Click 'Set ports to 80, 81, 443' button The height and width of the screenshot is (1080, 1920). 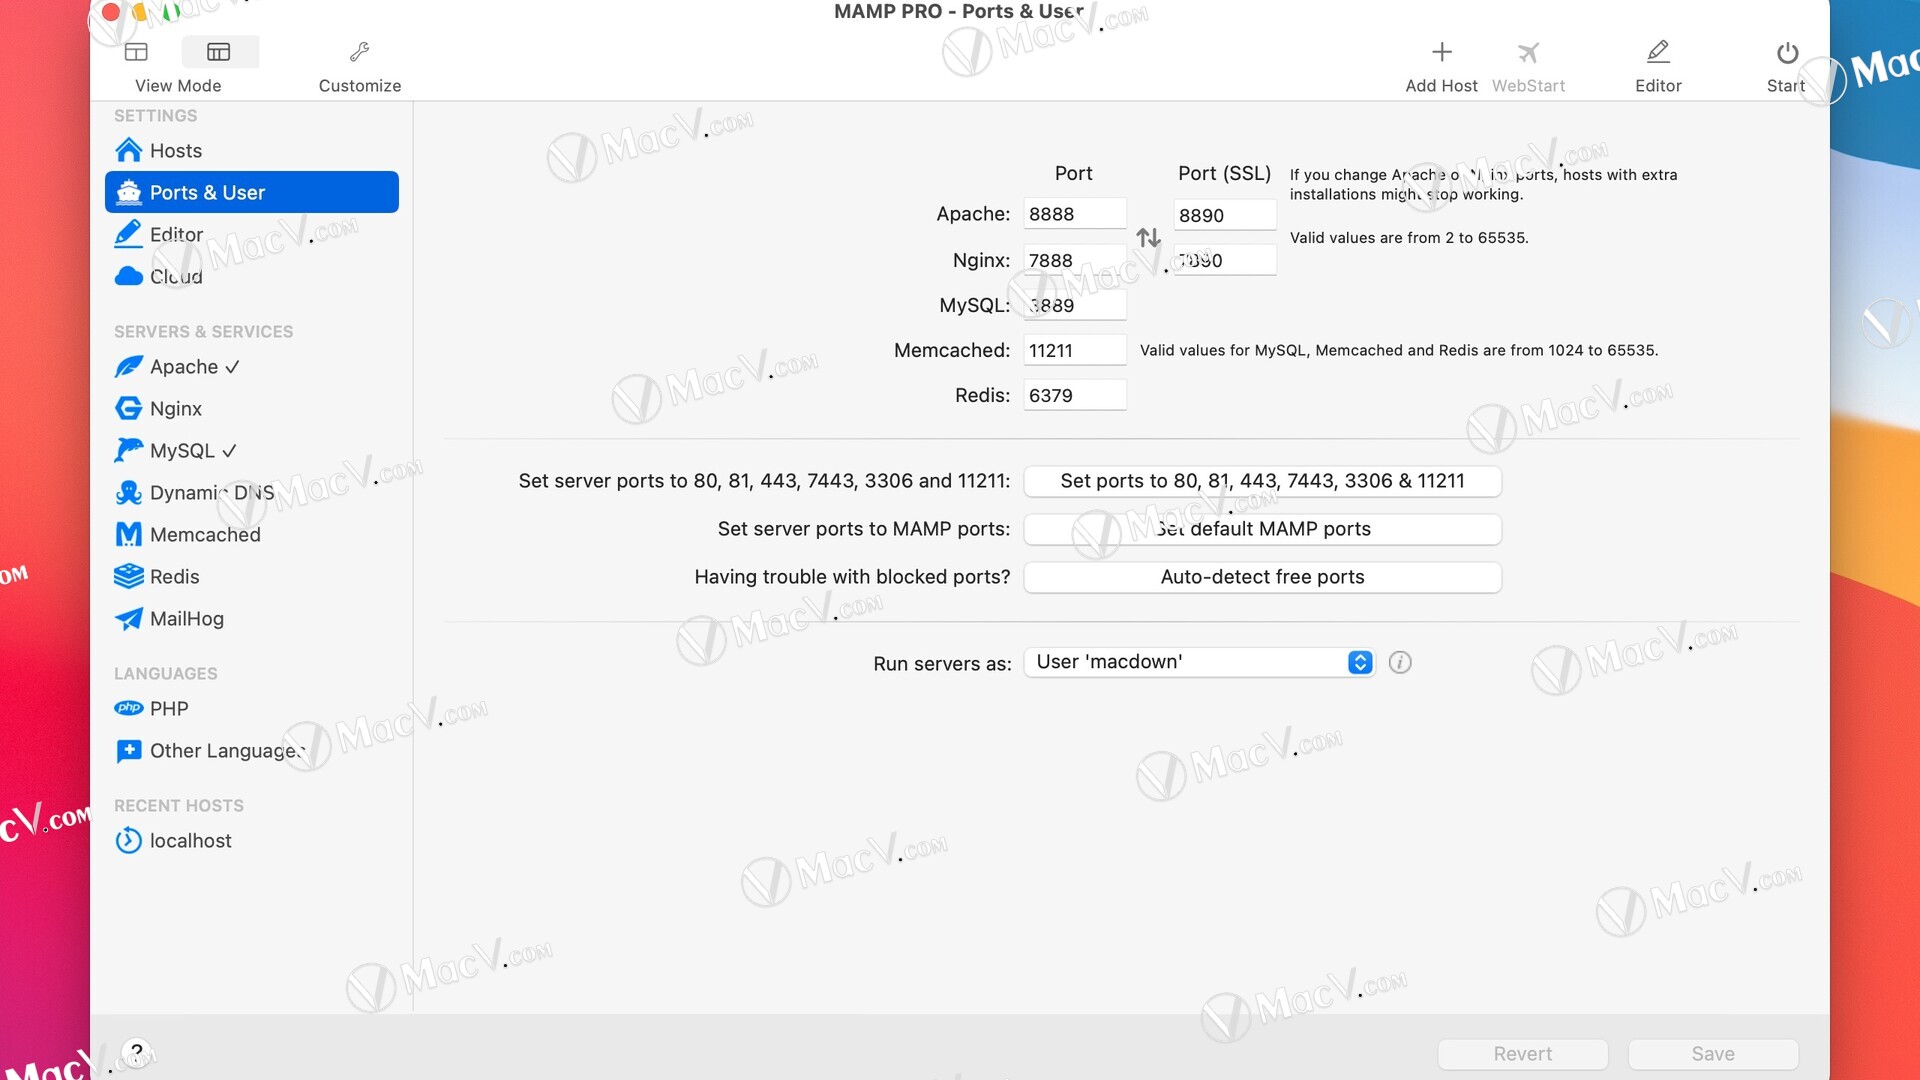pos(1262,480)
